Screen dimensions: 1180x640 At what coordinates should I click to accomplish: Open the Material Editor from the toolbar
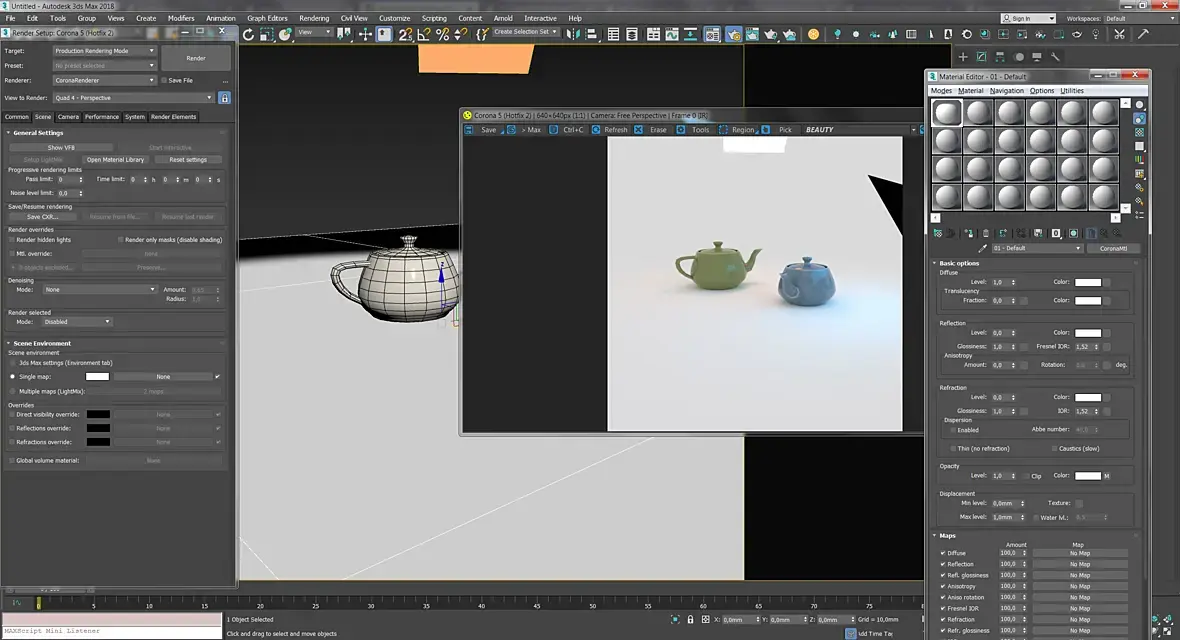[x=711, y=34]
